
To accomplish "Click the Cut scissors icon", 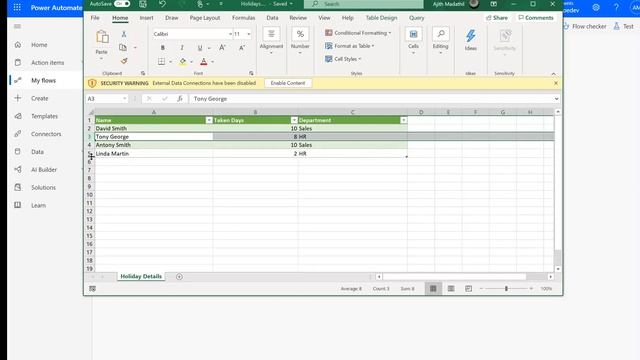I will point(124,34).
